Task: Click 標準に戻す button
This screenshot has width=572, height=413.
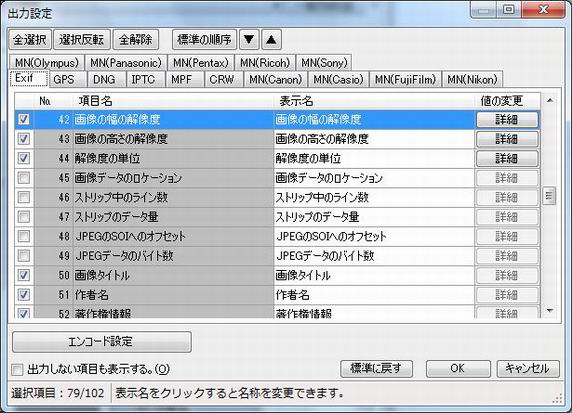Action: pyautogui.click(x=376, y=368)
